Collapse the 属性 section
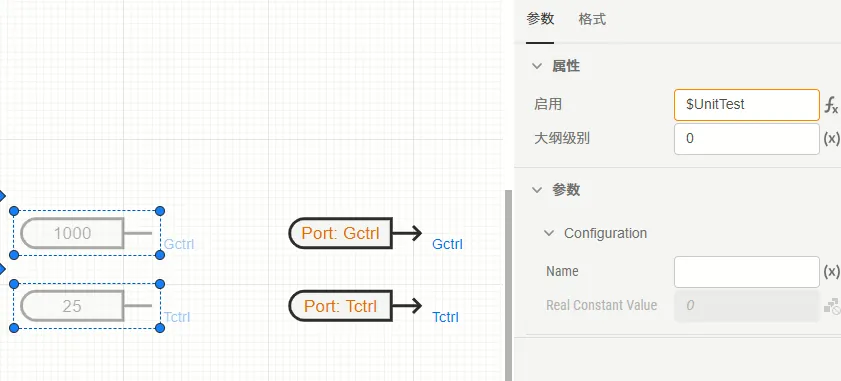 [x=537, y=66]
